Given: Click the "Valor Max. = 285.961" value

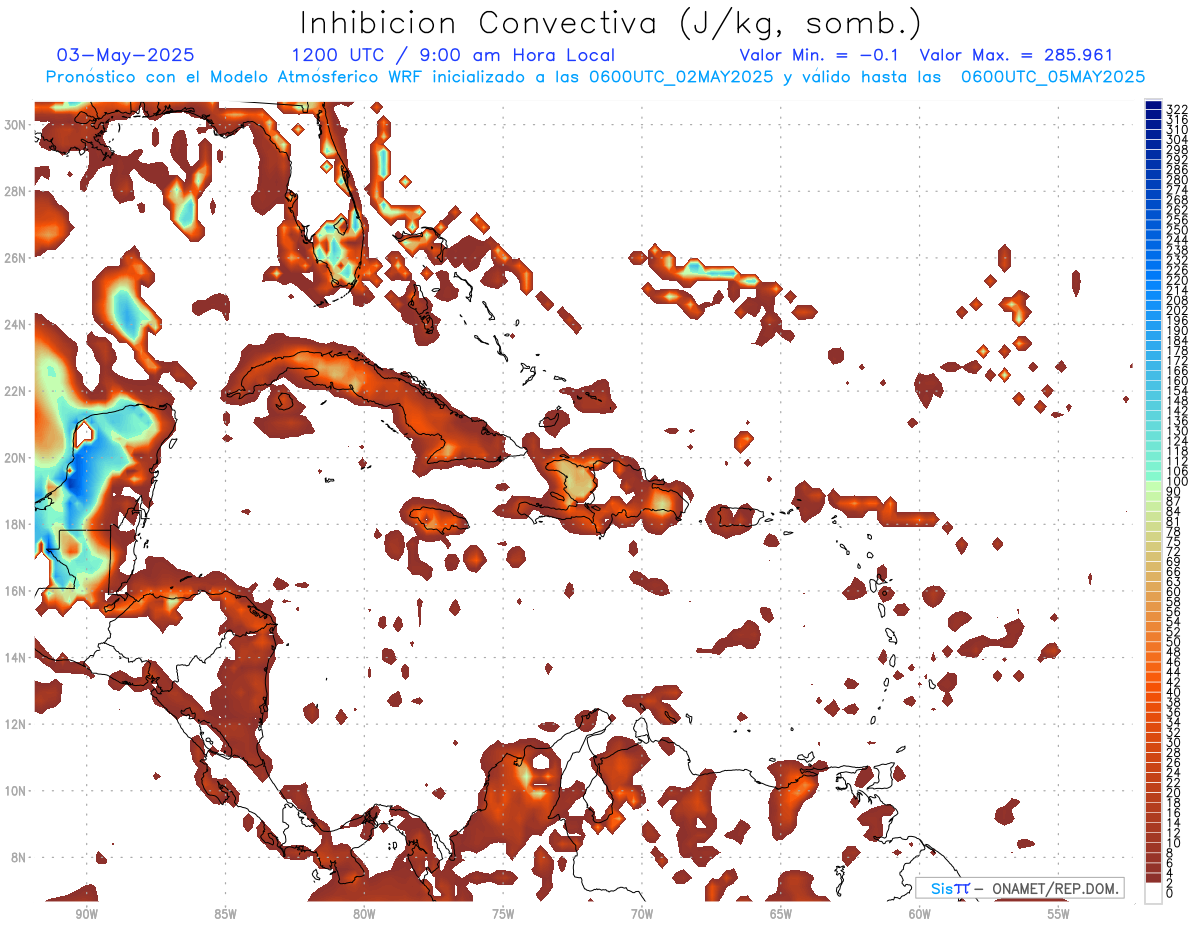Looking at the screenshot, I should [x=1016, y=55].
